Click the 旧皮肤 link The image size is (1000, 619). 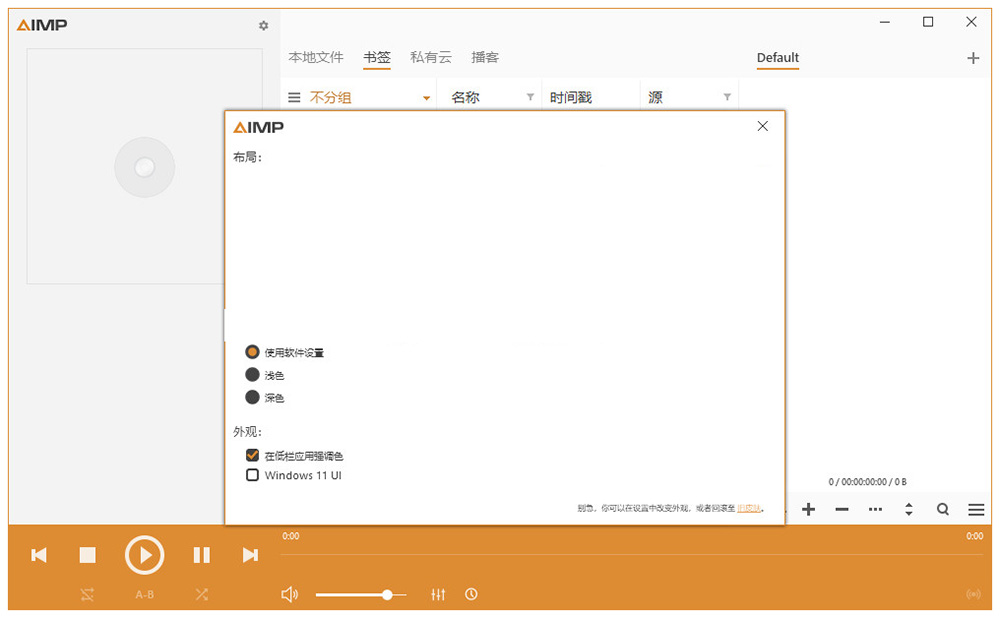pos(746,508)
